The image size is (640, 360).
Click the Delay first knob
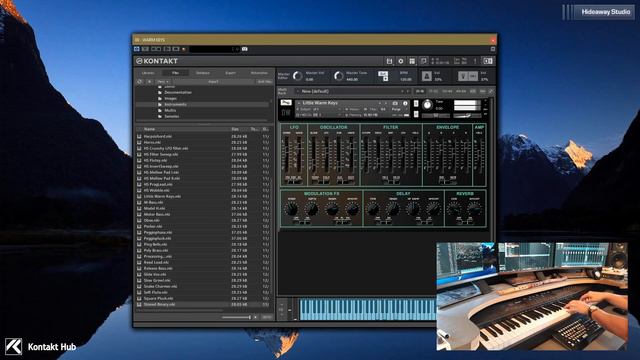pyautogui.click(x=372, y=209)
